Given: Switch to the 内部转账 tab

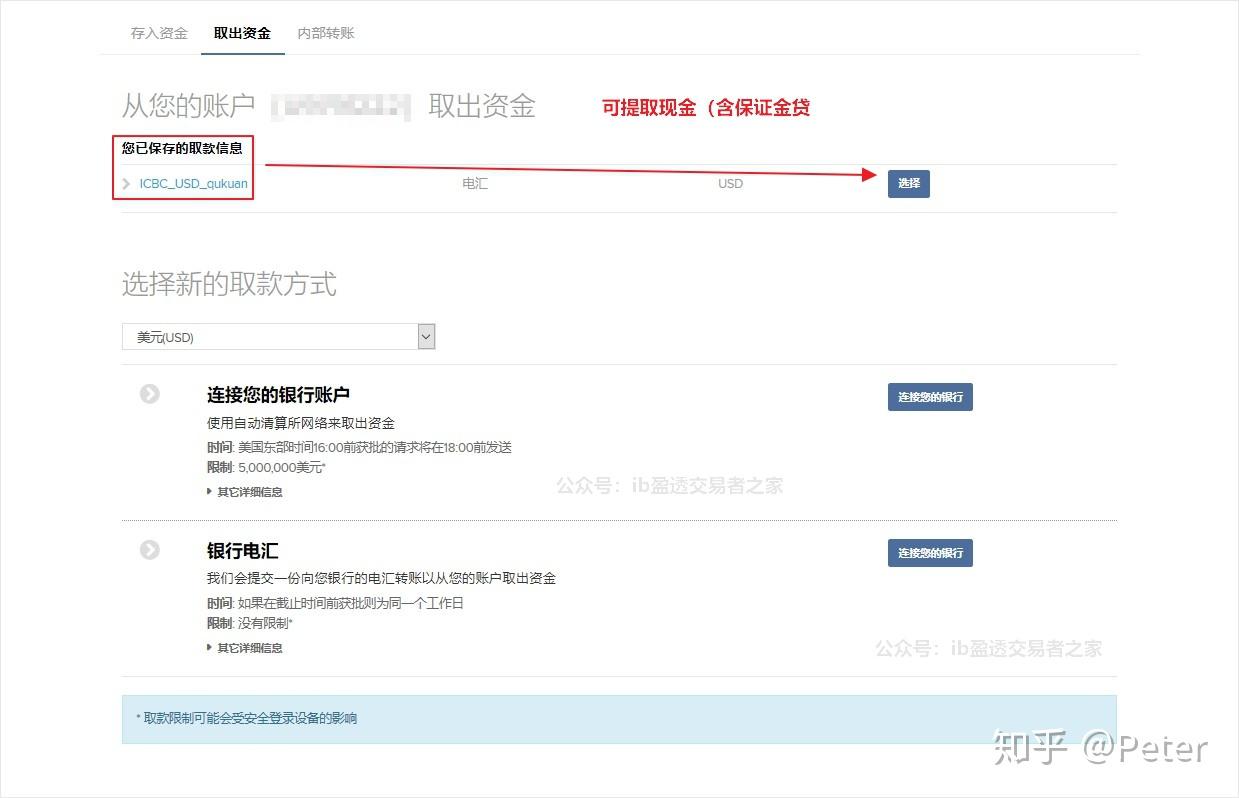Looking at the screenshot, I should tap(325, 32).
